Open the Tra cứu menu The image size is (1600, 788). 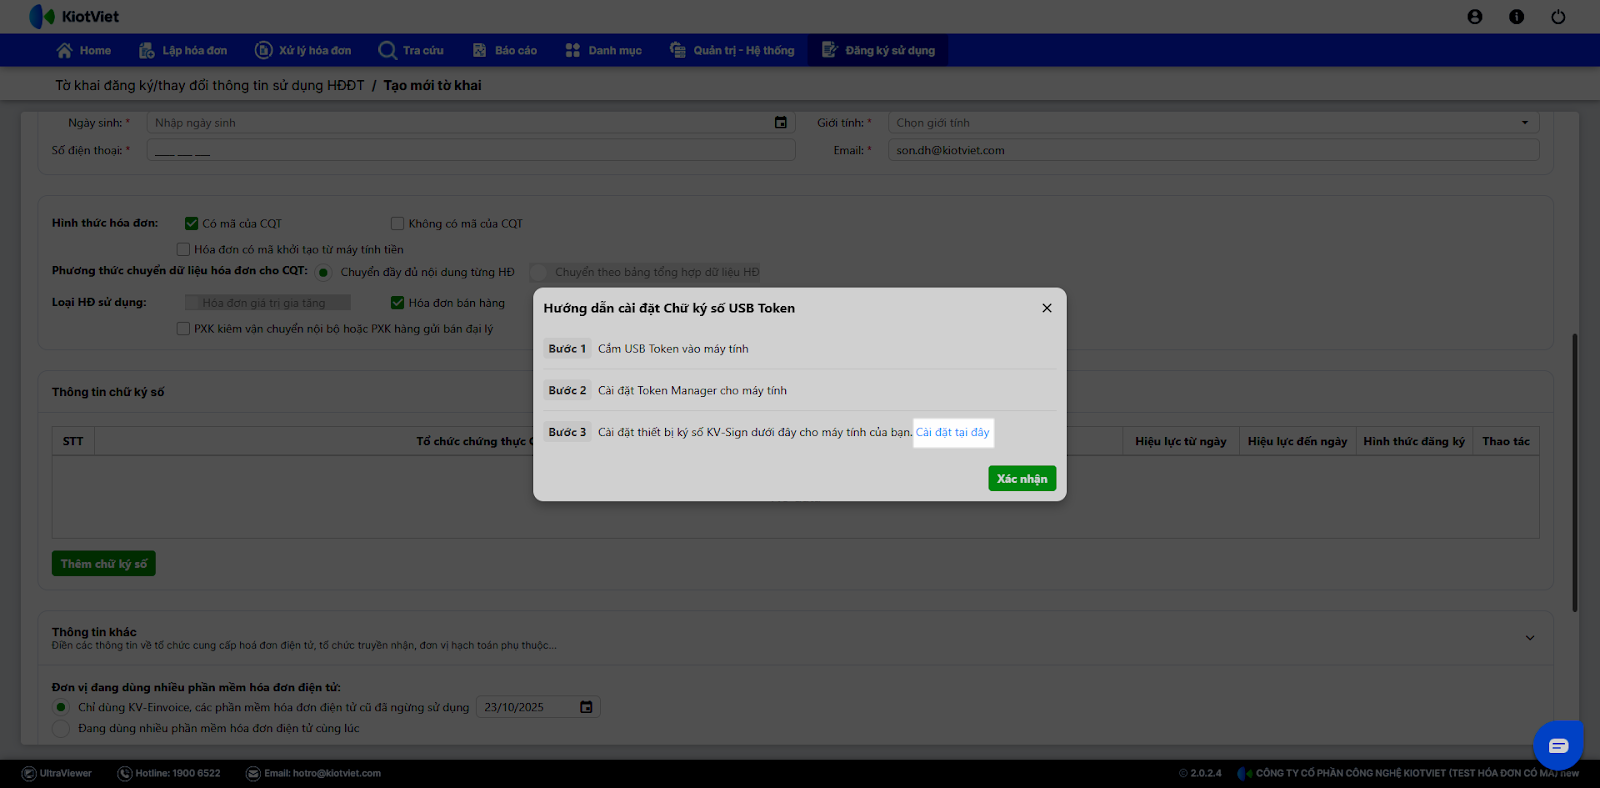(x=411, y=50)
